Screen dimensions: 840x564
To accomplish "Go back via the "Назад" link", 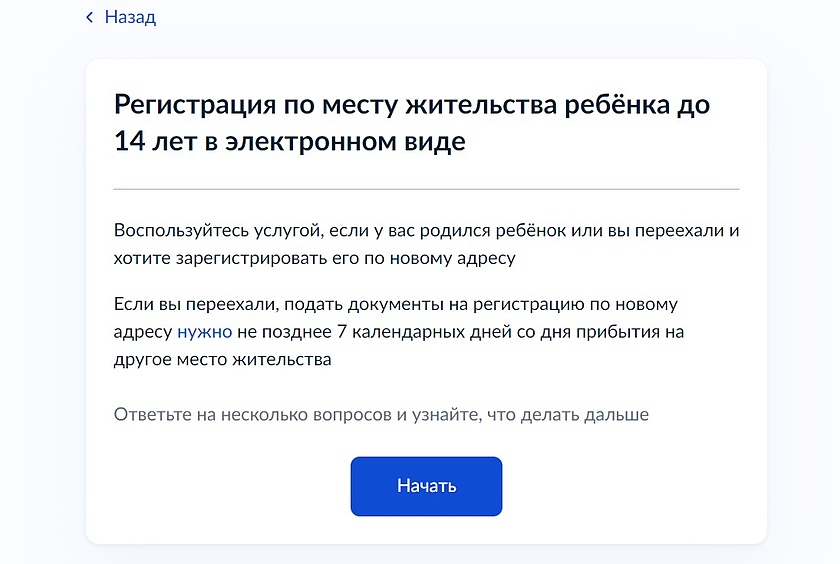I will coord(130,18).
